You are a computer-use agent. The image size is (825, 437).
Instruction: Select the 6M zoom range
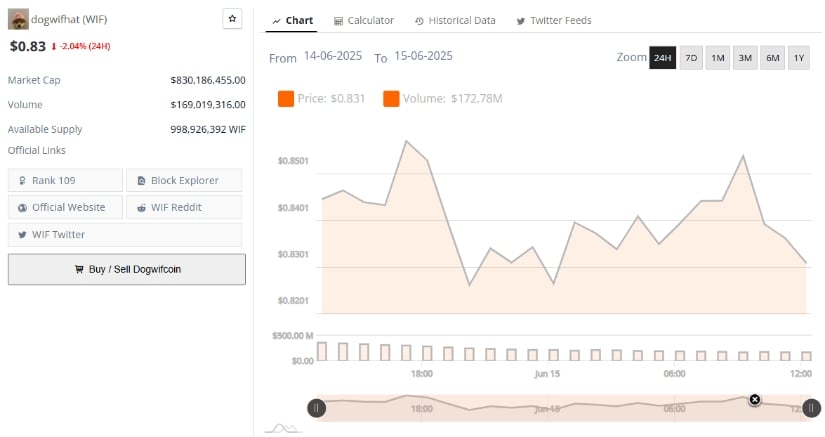pos(772,58)
